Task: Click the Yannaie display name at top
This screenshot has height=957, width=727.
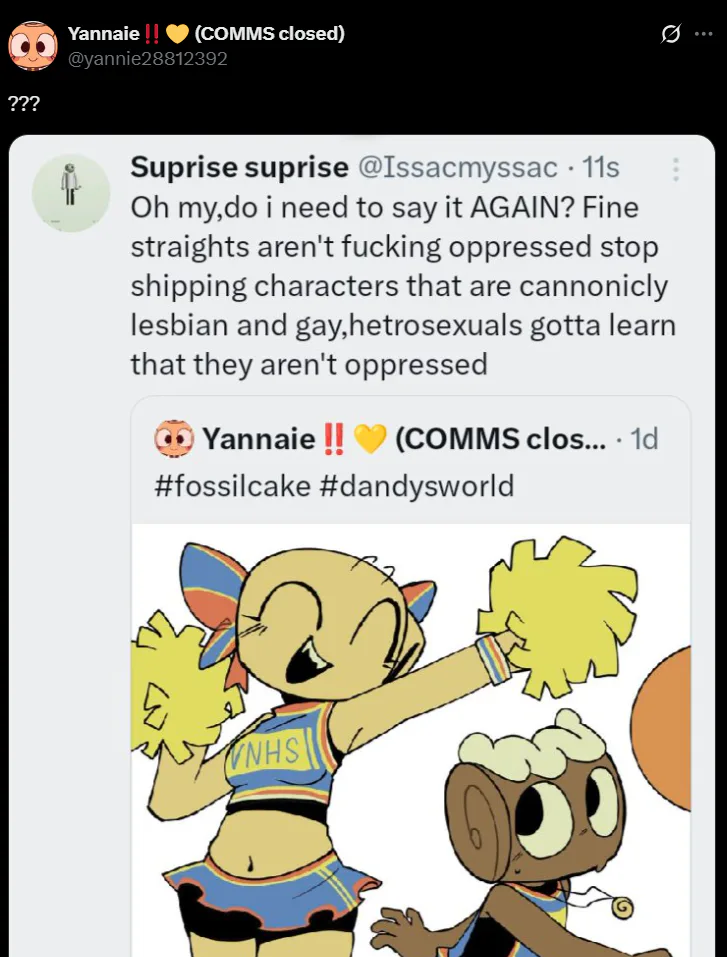Action: click(x=104, y=34)
